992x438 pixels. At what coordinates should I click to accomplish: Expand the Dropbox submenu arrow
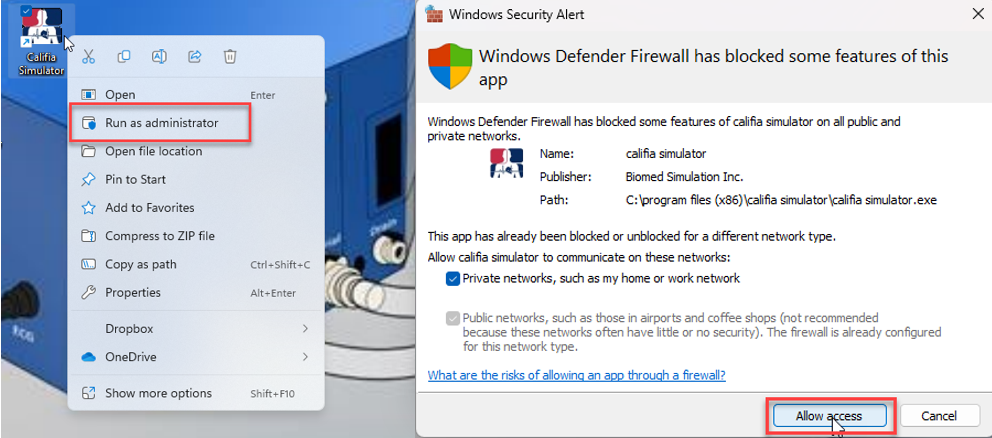pyautogui.click(x=305, y=328)
